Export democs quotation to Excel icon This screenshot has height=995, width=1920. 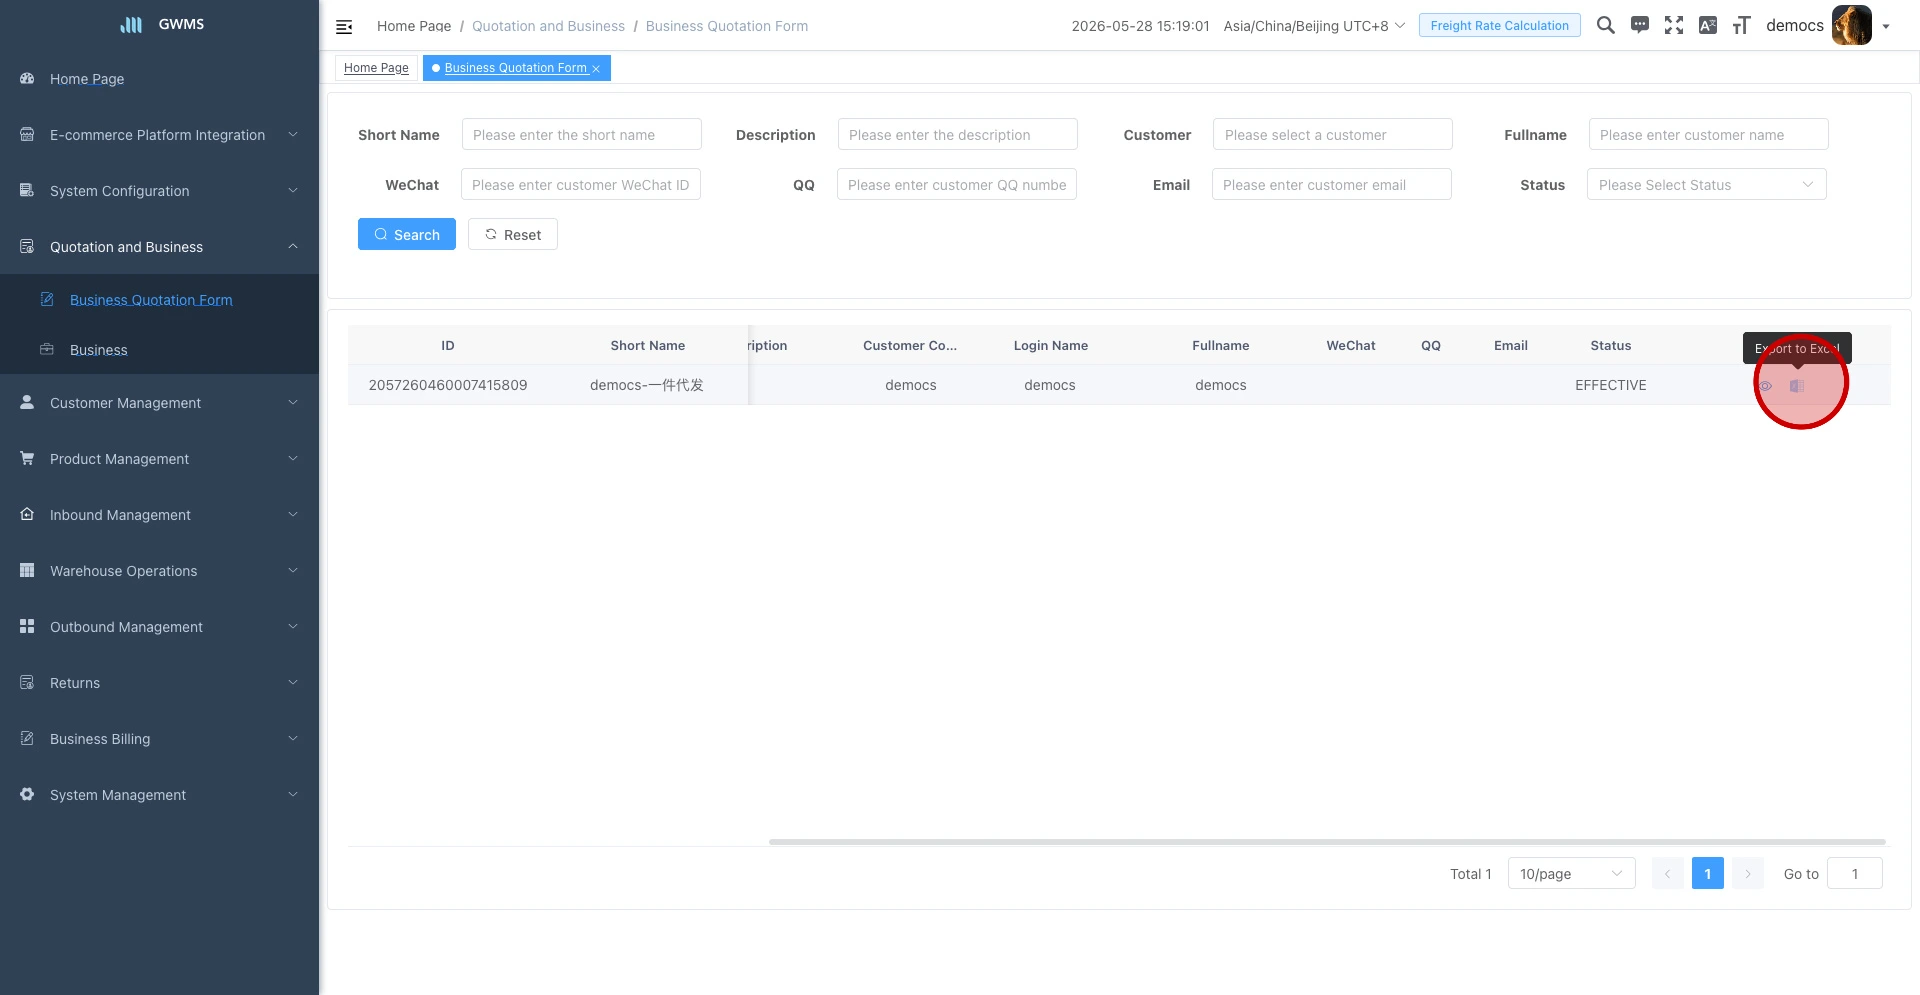coord(1797,386)
